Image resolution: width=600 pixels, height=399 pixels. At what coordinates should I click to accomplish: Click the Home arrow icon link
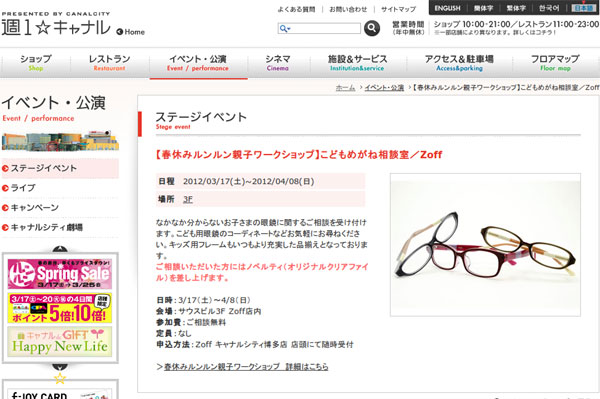(x=130, y=32)
